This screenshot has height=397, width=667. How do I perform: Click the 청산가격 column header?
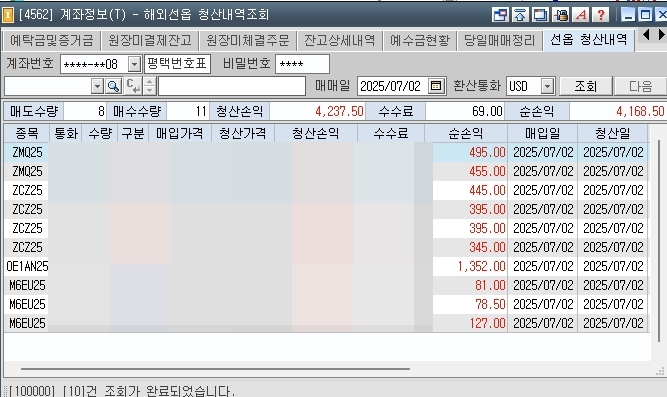[242, 133]
